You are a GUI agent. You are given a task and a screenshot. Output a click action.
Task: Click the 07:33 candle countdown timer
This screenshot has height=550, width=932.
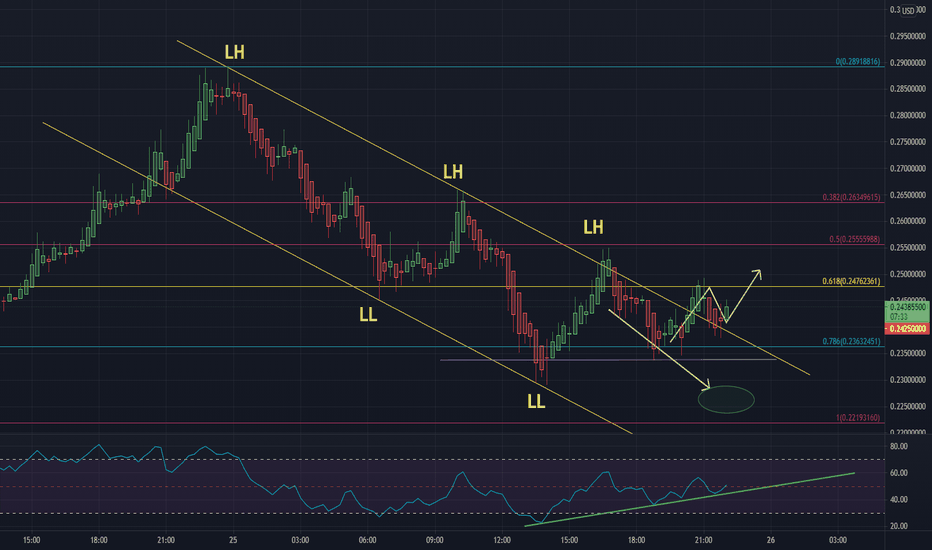coord(898,318)
